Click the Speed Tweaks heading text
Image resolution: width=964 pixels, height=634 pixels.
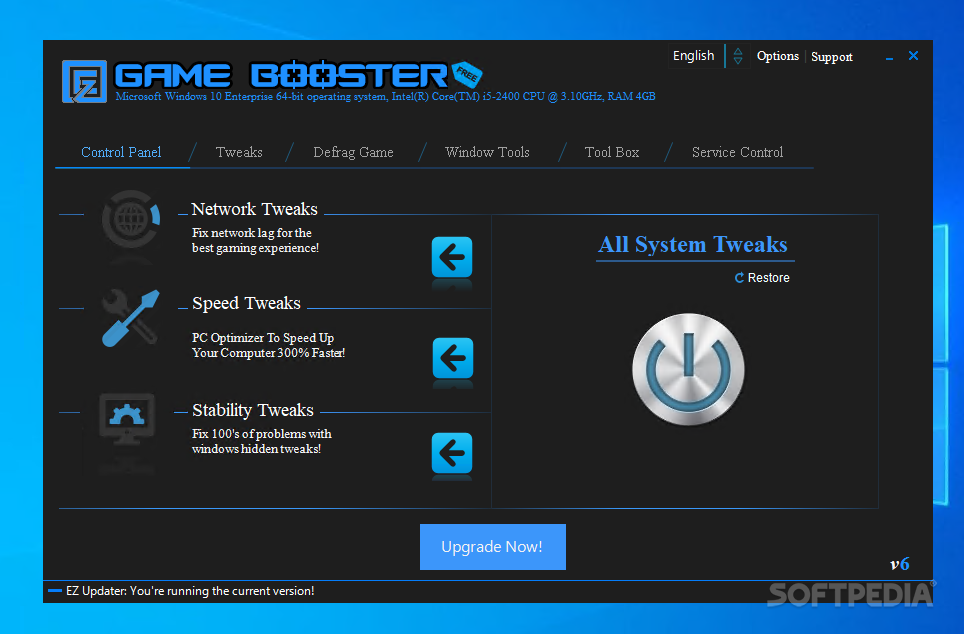pos(247,303)
